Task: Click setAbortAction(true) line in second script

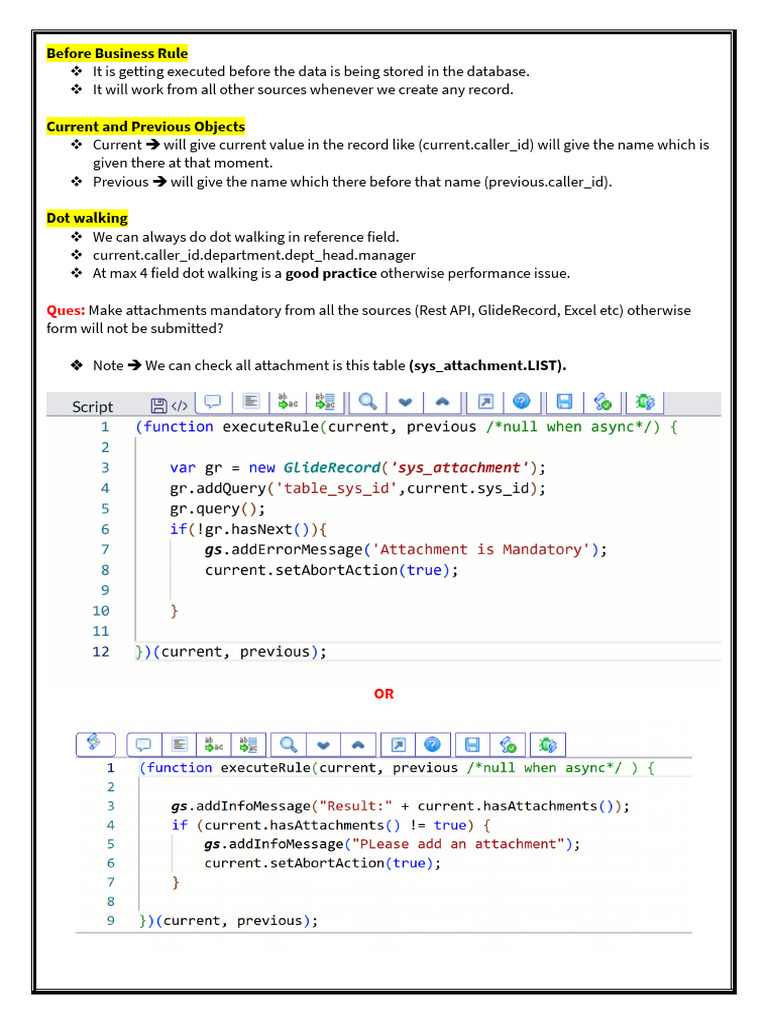Action: (323, 863)
